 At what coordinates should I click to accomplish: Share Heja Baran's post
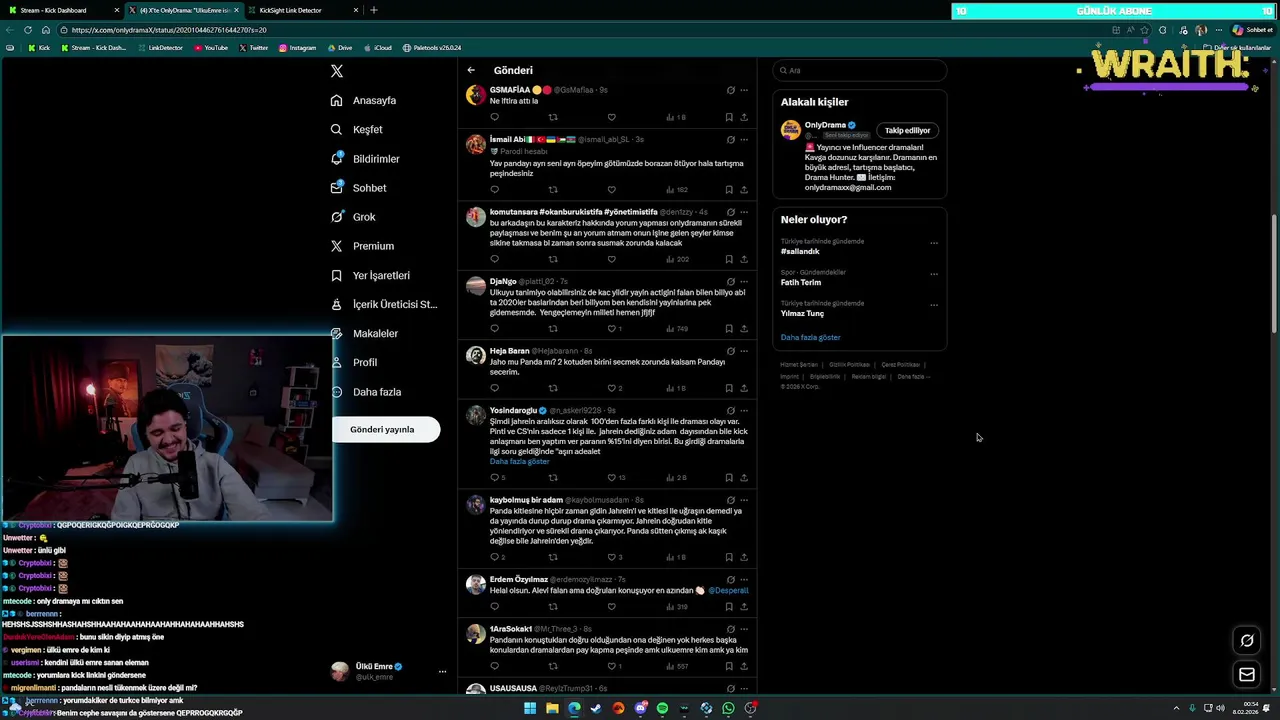[x=744, y=388]
